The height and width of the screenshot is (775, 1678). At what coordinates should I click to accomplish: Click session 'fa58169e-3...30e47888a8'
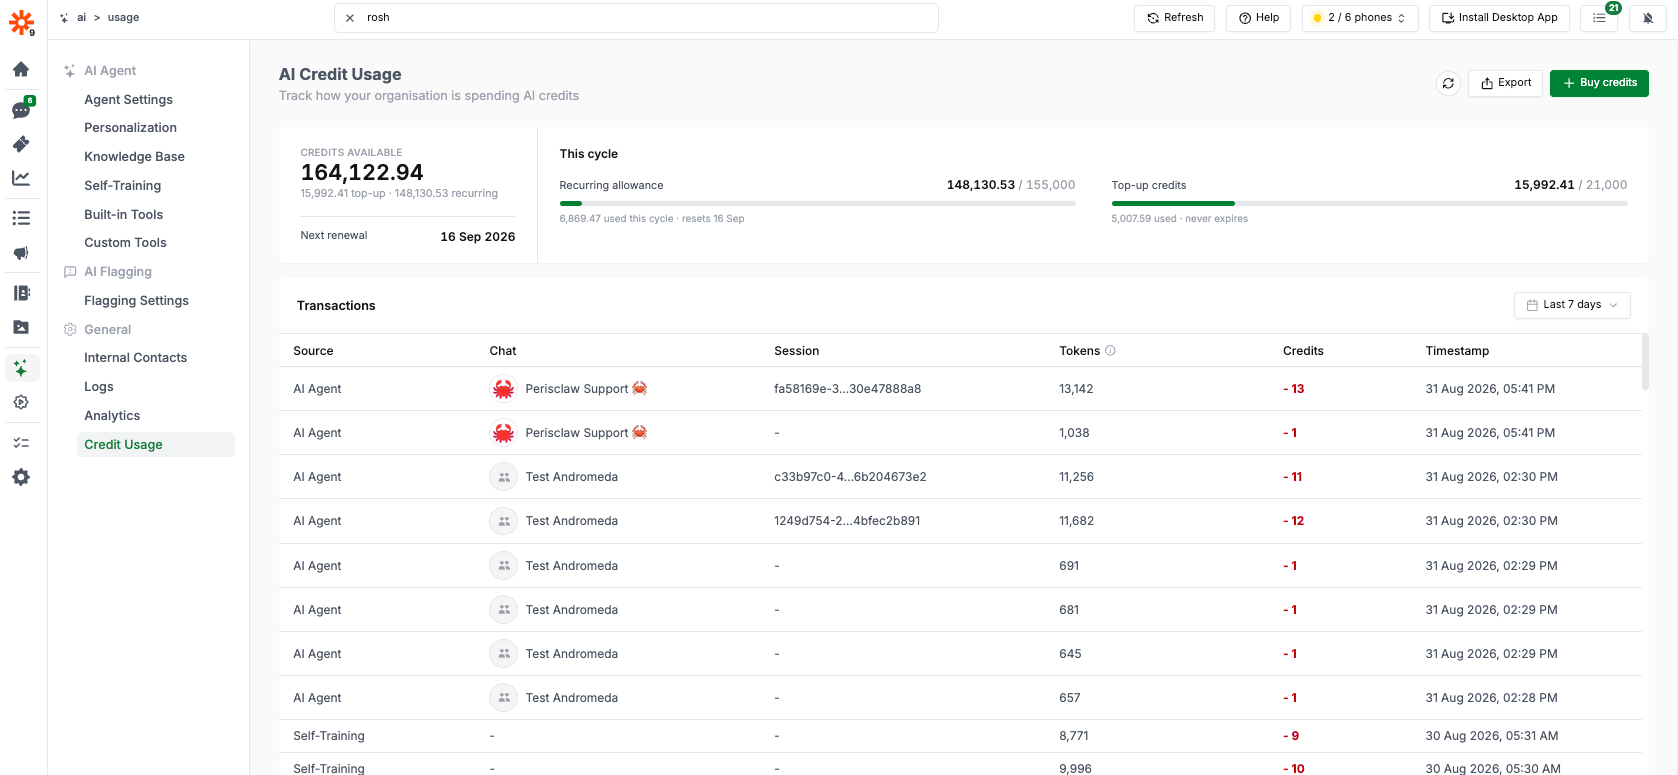[x=847, y=389]
